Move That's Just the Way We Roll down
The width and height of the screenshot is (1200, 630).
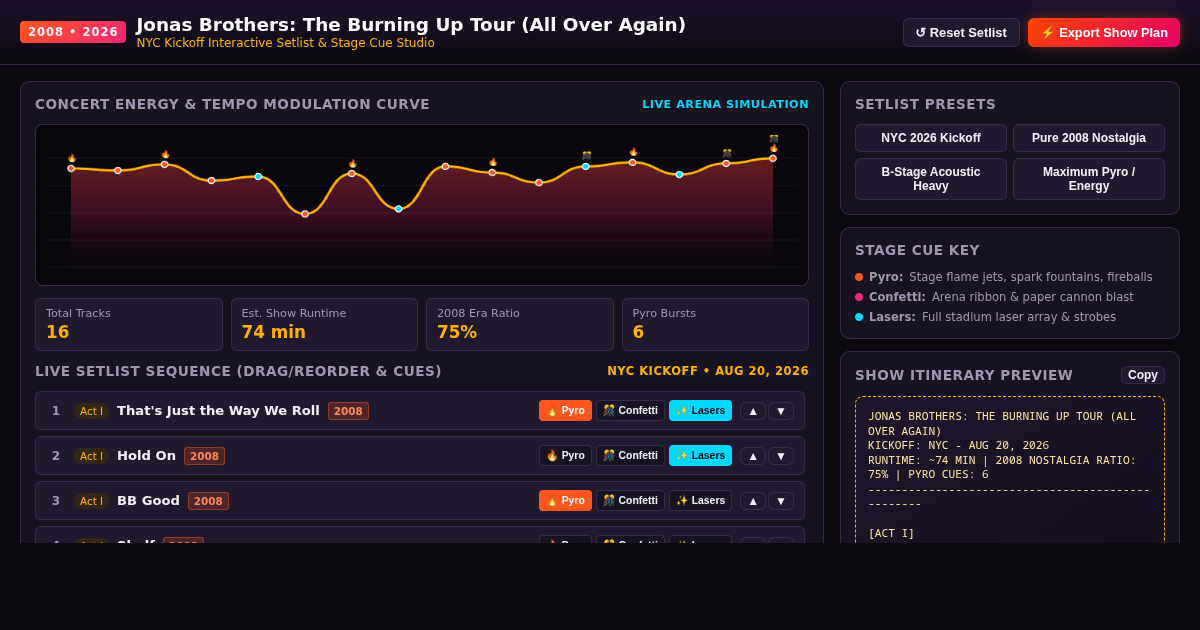(781, 411)
